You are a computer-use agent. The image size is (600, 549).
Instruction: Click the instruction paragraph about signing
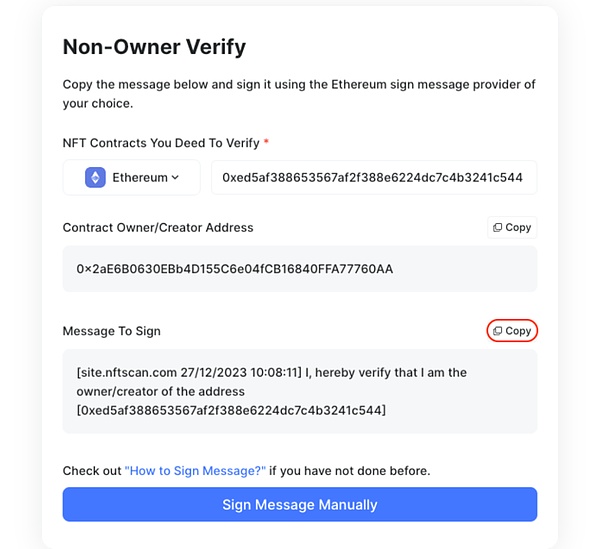(x=299, y=94)
